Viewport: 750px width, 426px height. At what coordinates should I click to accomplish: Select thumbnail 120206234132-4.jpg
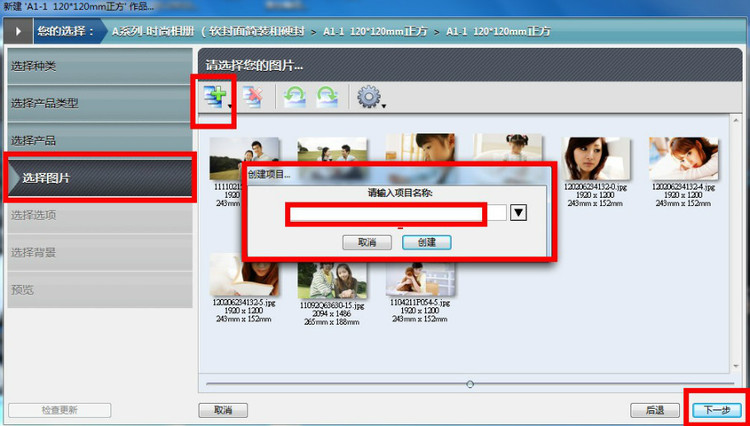(683, 158)
